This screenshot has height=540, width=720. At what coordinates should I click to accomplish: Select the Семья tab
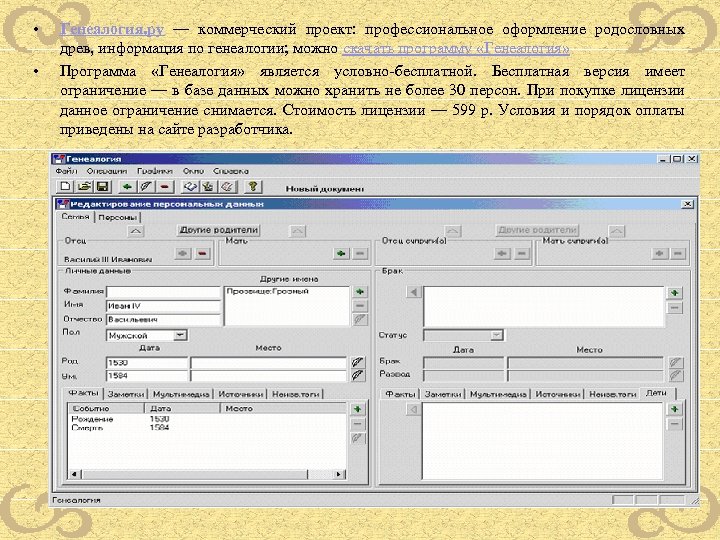[x=75, y=217]
